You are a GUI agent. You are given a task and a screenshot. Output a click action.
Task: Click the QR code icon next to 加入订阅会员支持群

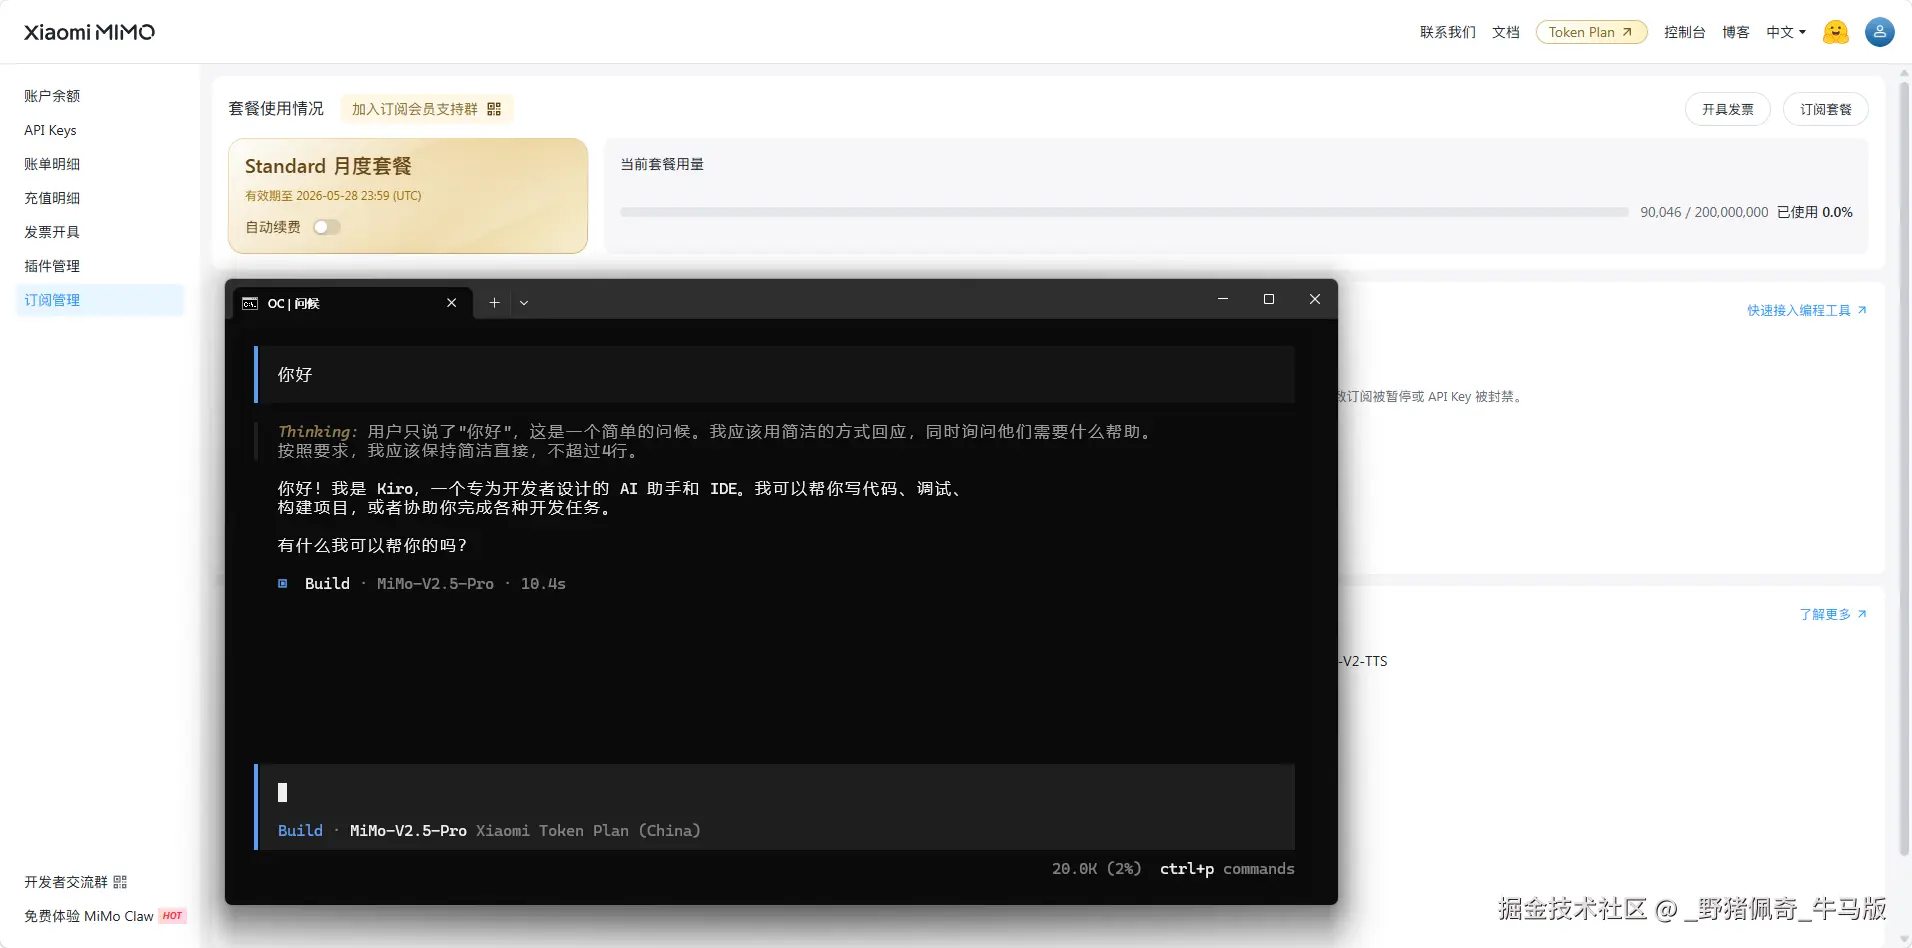point(494,108)
